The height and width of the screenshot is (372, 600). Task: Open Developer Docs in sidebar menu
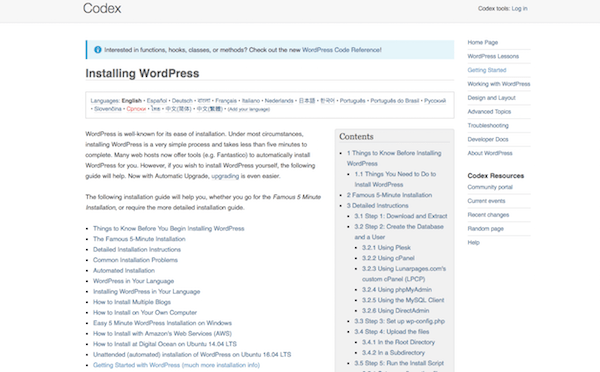(x=488, y=139)
